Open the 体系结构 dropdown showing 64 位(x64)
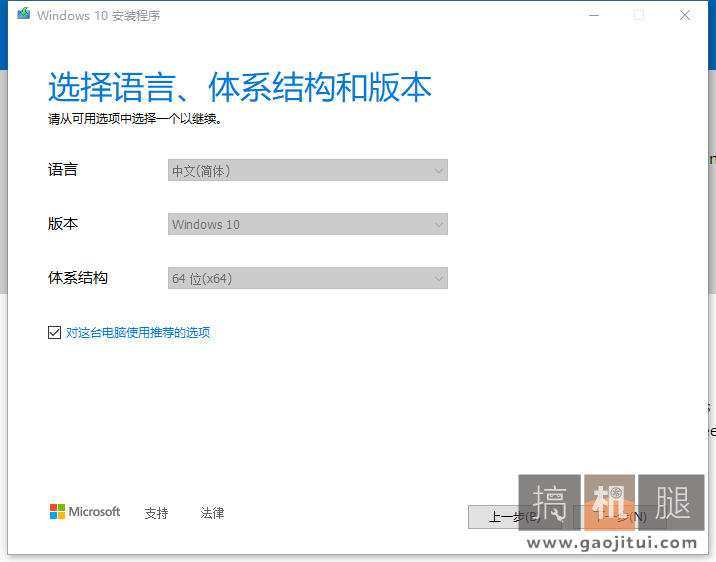The height and width of the screenshot is (562, 716). click(308, 278)
